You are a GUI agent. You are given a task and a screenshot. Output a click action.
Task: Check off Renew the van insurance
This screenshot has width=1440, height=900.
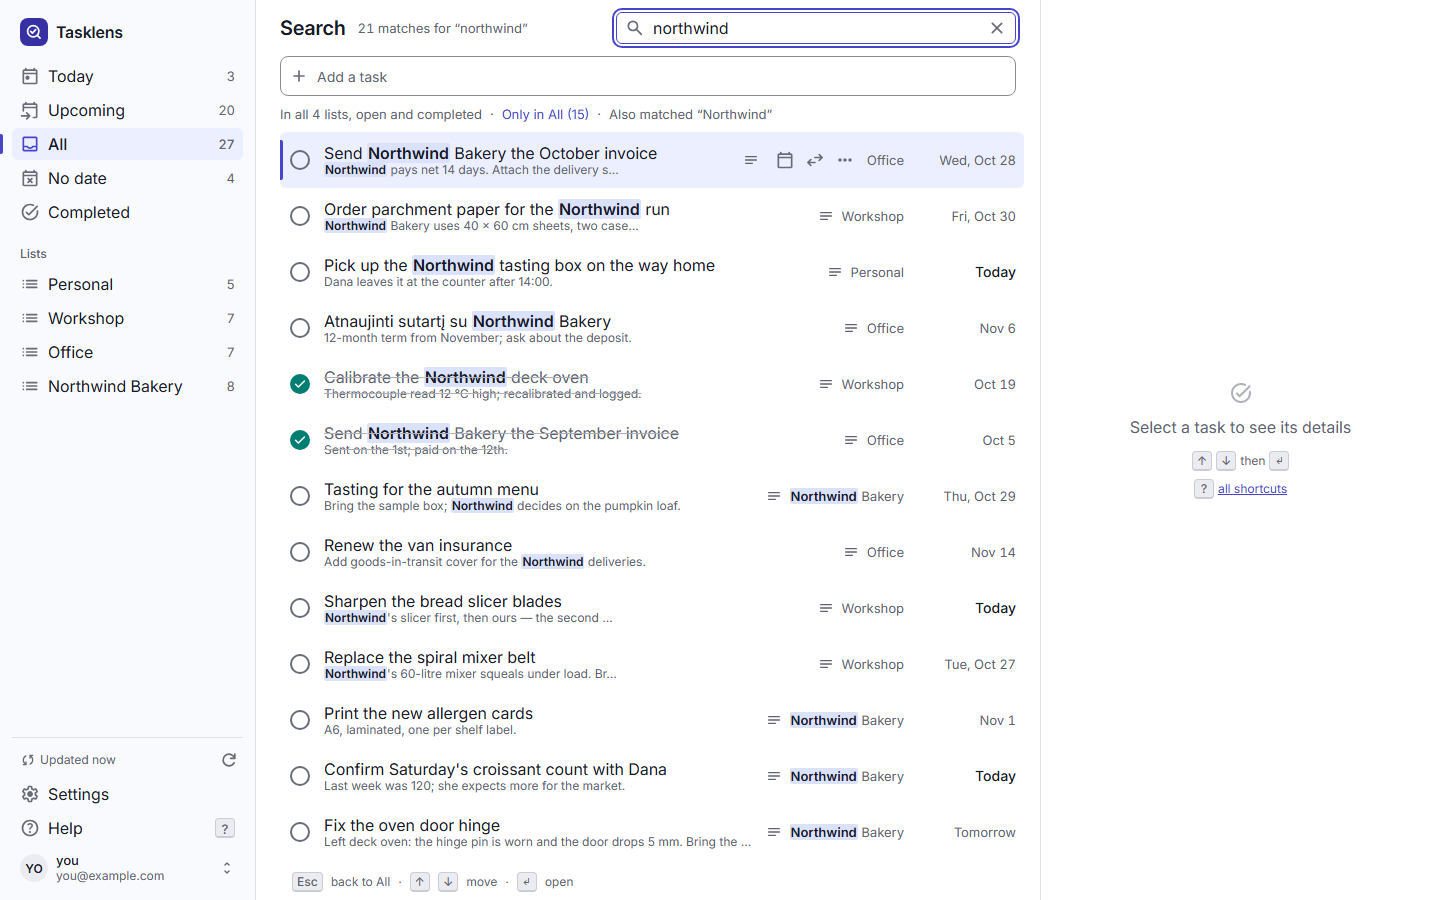300,552
